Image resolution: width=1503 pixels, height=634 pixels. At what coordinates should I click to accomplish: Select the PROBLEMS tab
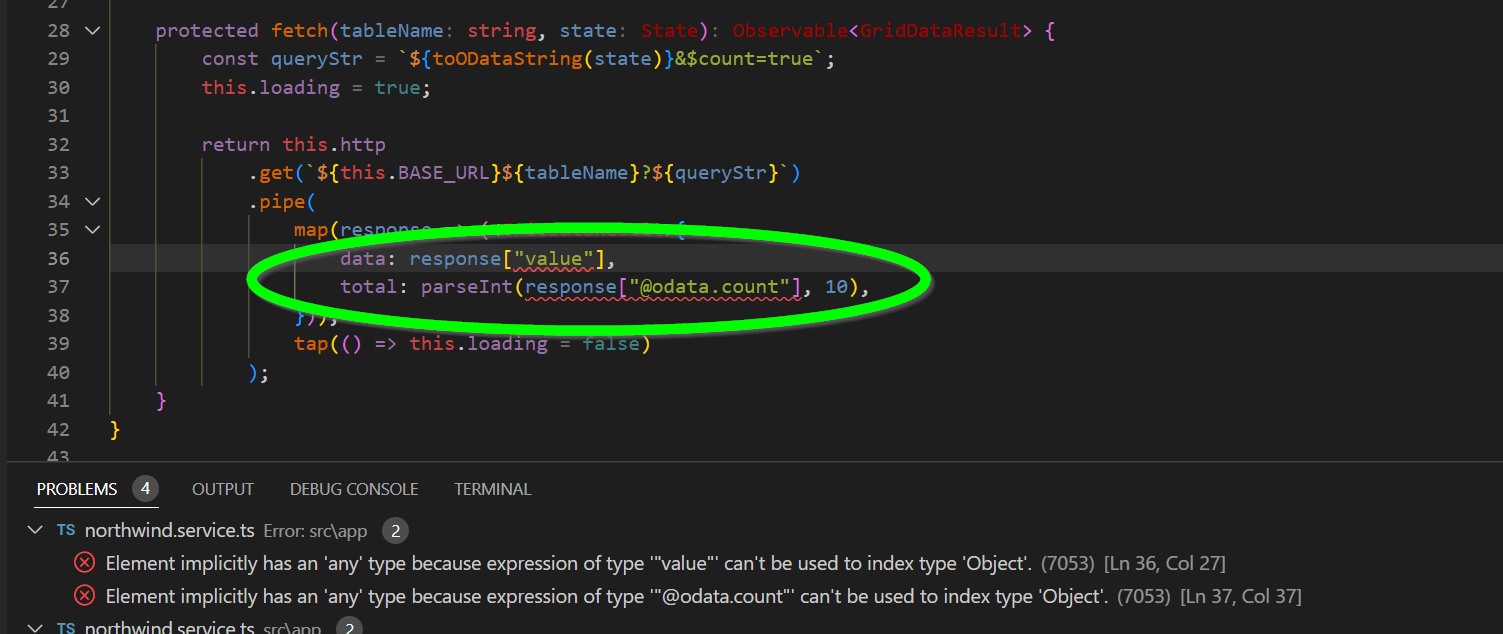click(x=77, y=489)
